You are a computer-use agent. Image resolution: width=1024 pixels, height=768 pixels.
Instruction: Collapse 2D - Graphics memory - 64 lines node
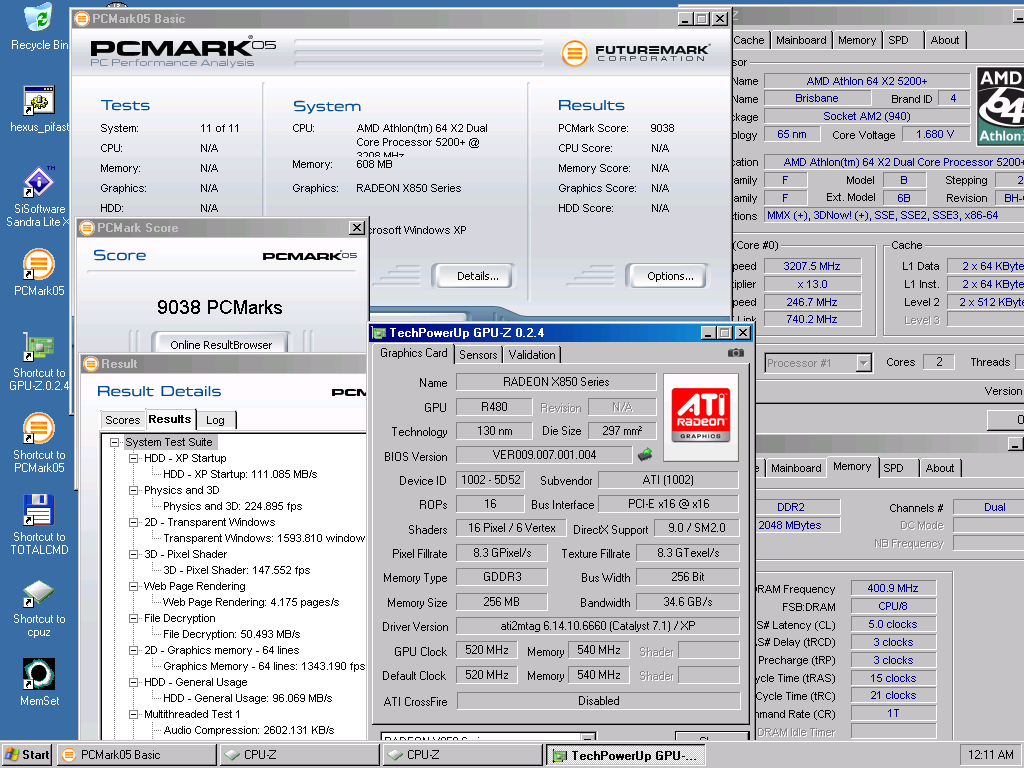(x=133, y=650)
